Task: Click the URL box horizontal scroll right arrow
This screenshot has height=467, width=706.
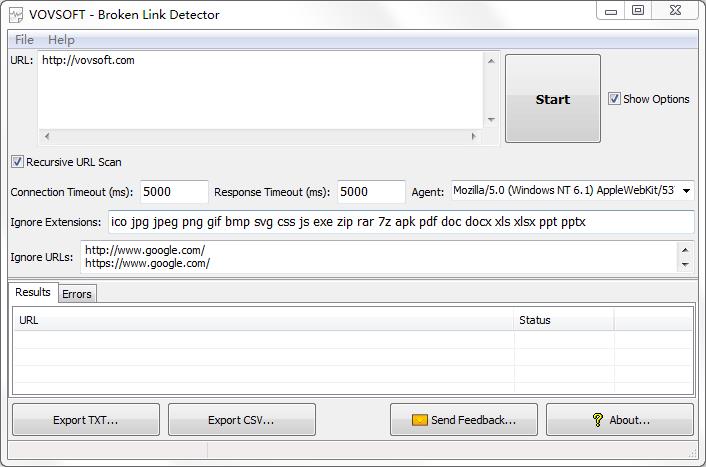Action: click(474, 136)
